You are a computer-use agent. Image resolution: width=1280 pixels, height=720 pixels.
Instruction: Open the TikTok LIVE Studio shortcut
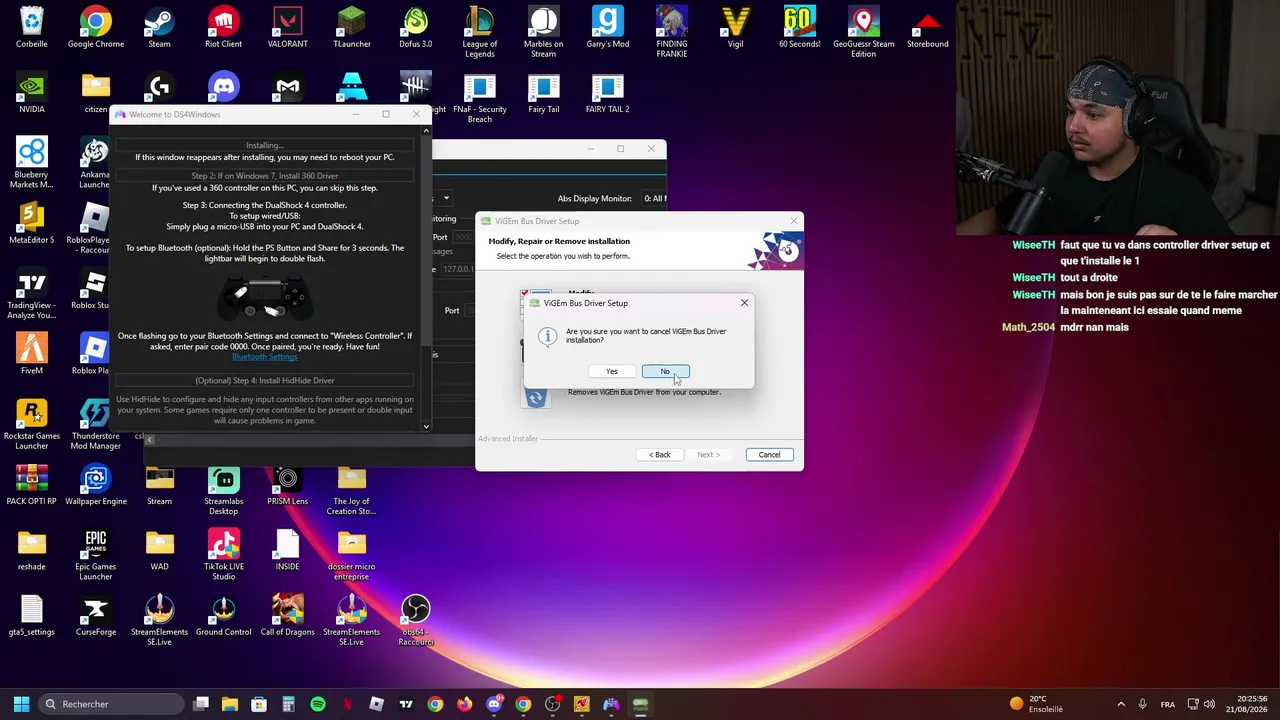223,555
